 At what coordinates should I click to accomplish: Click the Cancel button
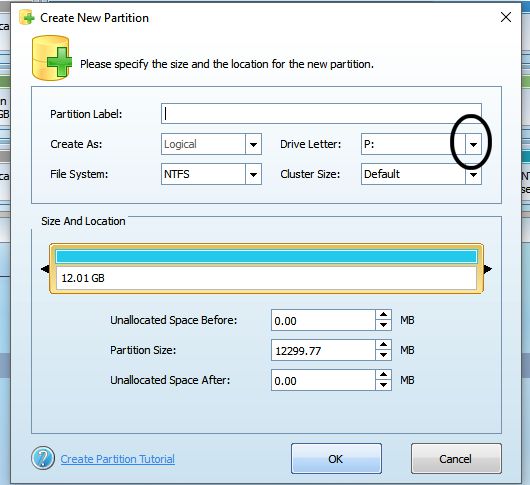click(x=456, y=459)
